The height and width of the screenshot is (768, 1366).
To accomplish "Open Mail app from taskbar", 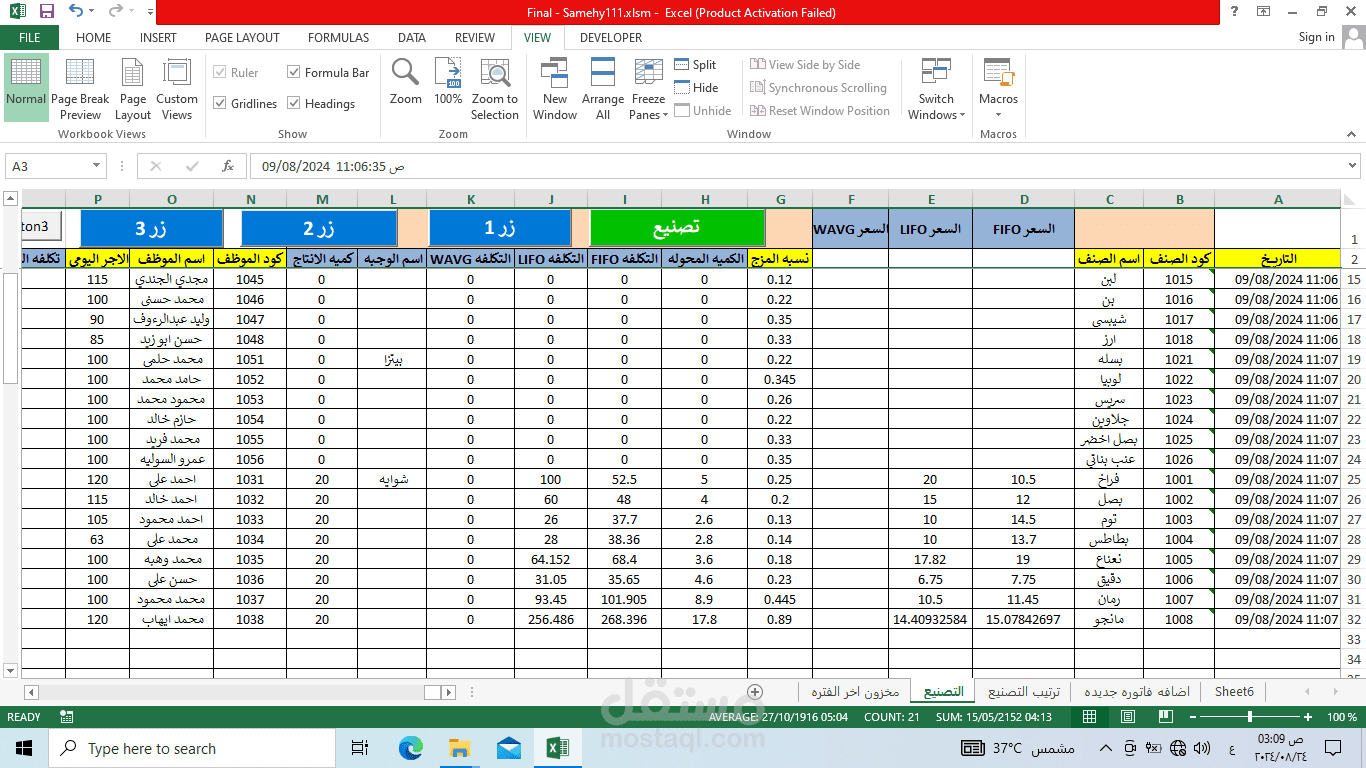I will (508, 748).
